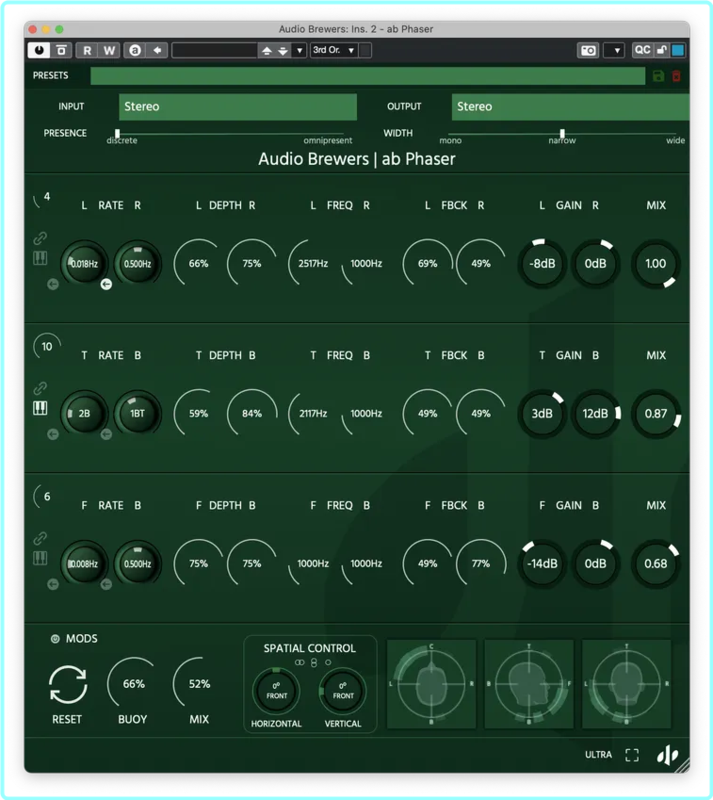Image resolution: width=713 pixels, height=800 pixels.
Task: Click the link icon in F/B row
Action: [x=40, y=538]
